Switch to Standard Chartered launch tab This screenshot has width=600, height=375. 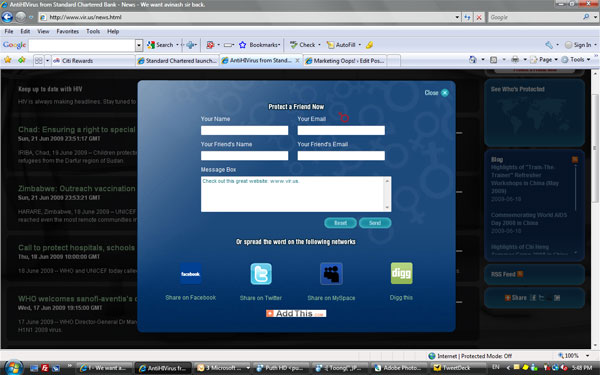tap(177, 60)
